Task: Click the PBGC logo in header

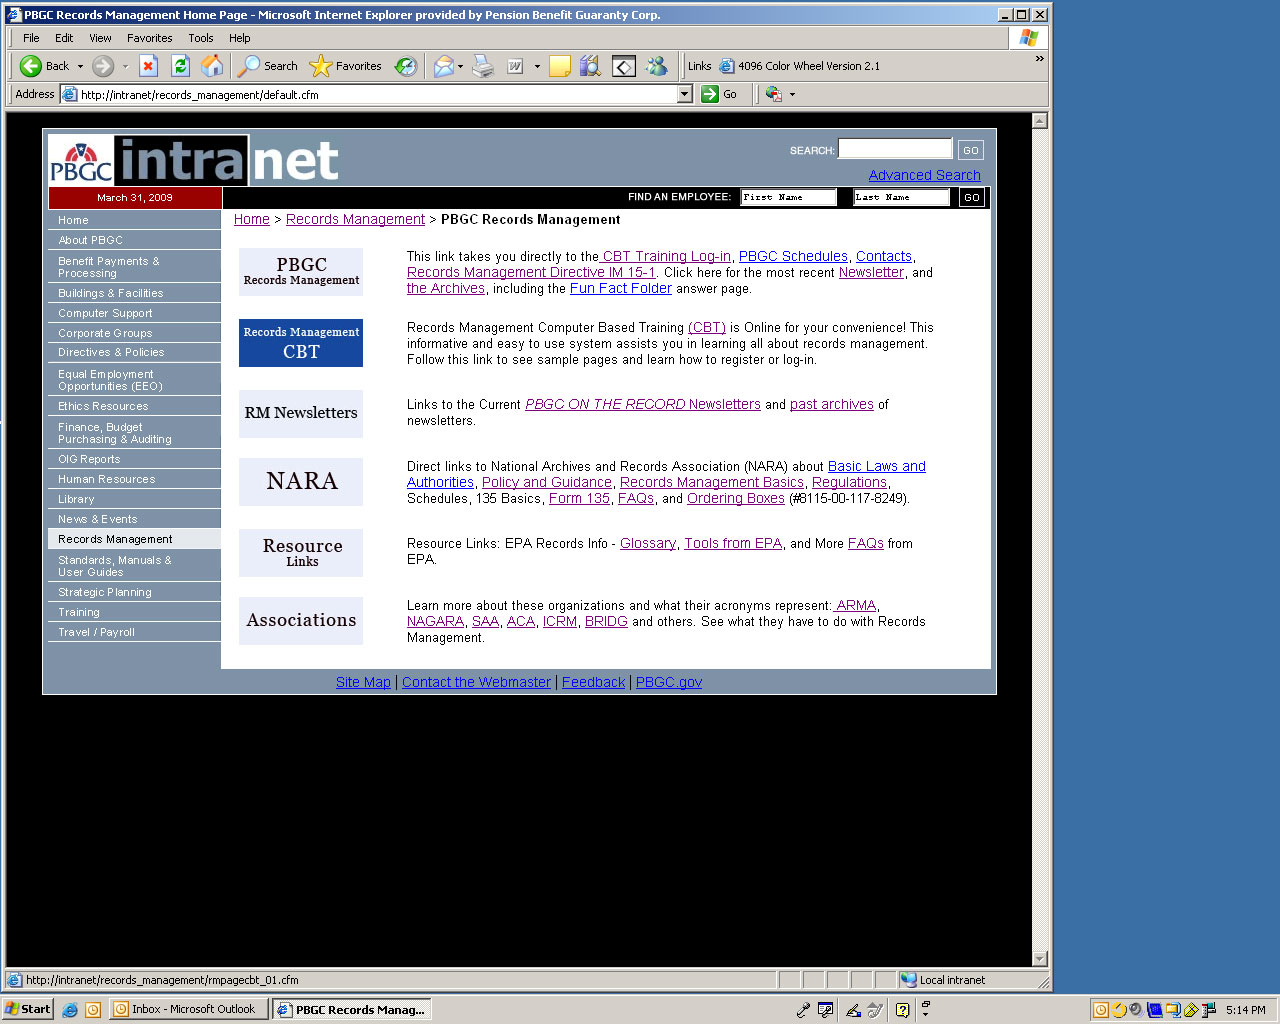Action: pos(81,160)
